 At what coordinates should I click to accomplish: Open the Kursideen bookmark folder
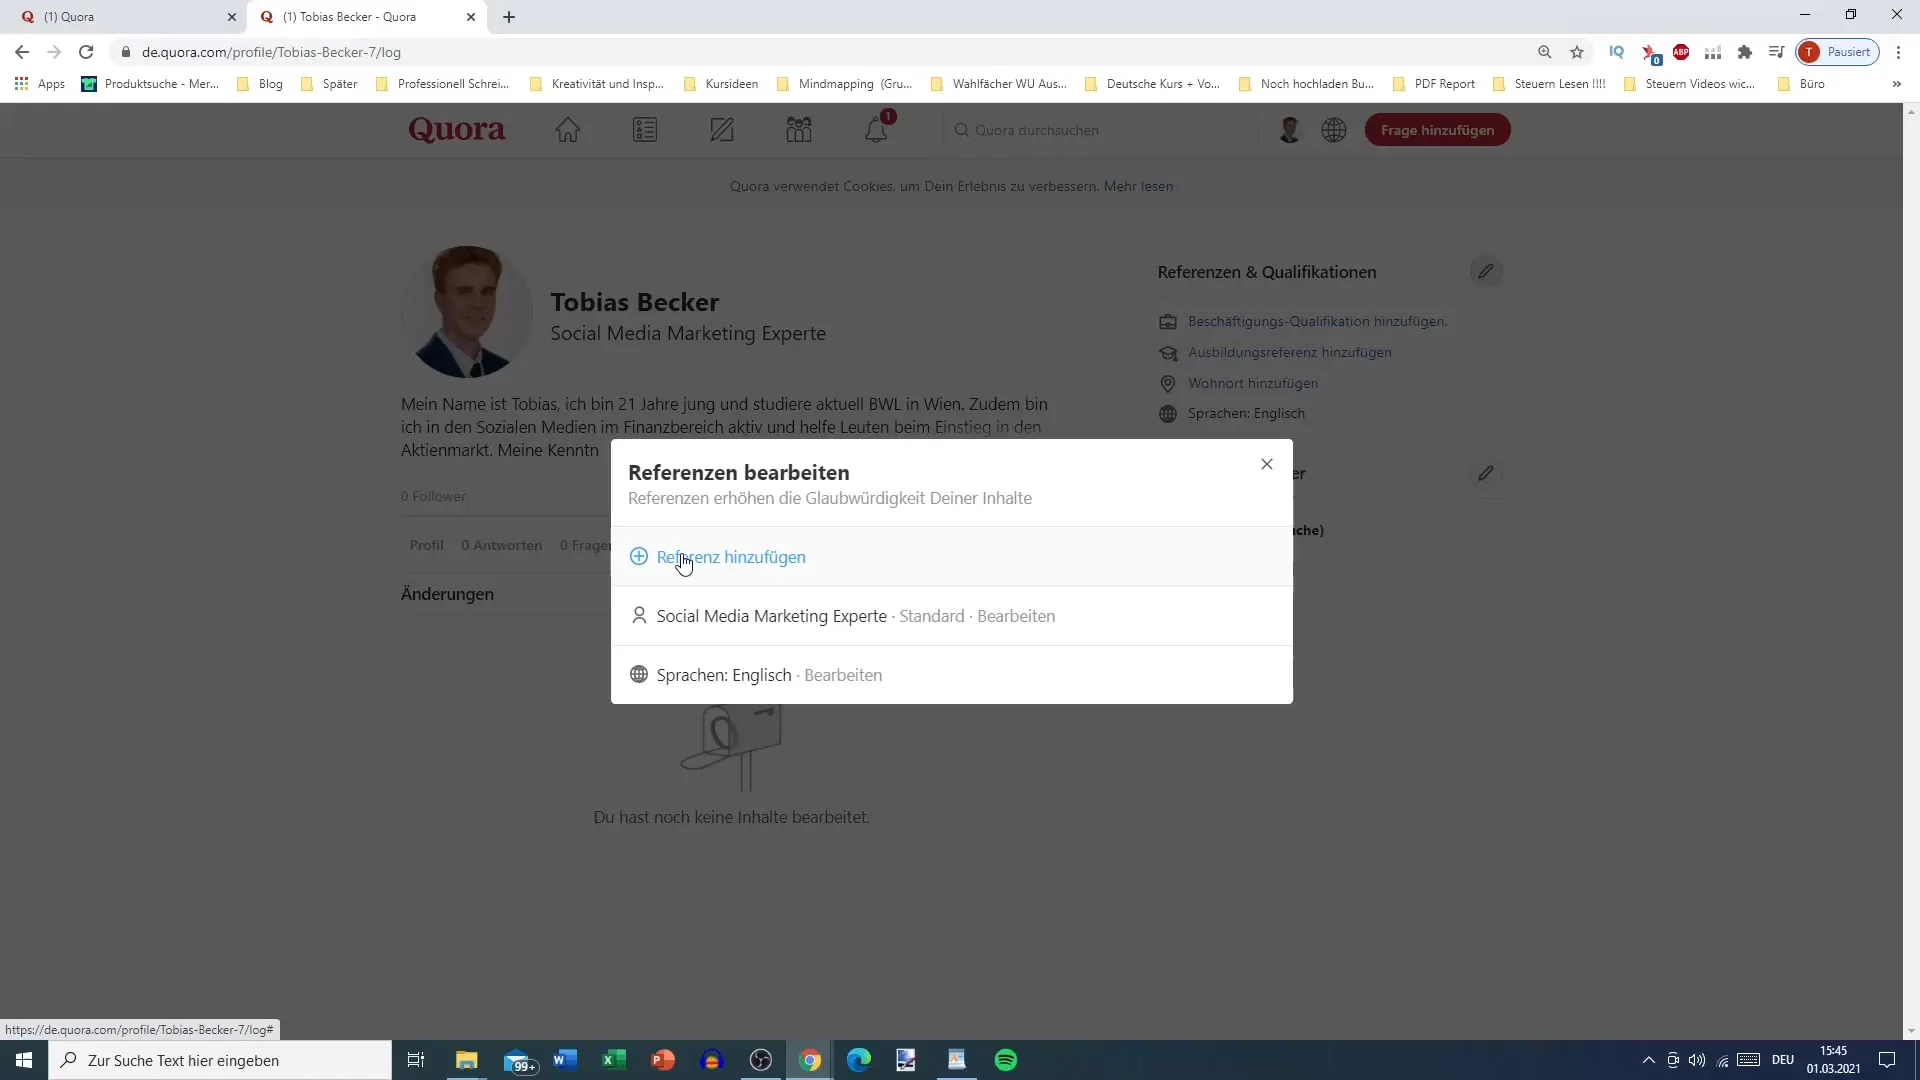point(721,84)
